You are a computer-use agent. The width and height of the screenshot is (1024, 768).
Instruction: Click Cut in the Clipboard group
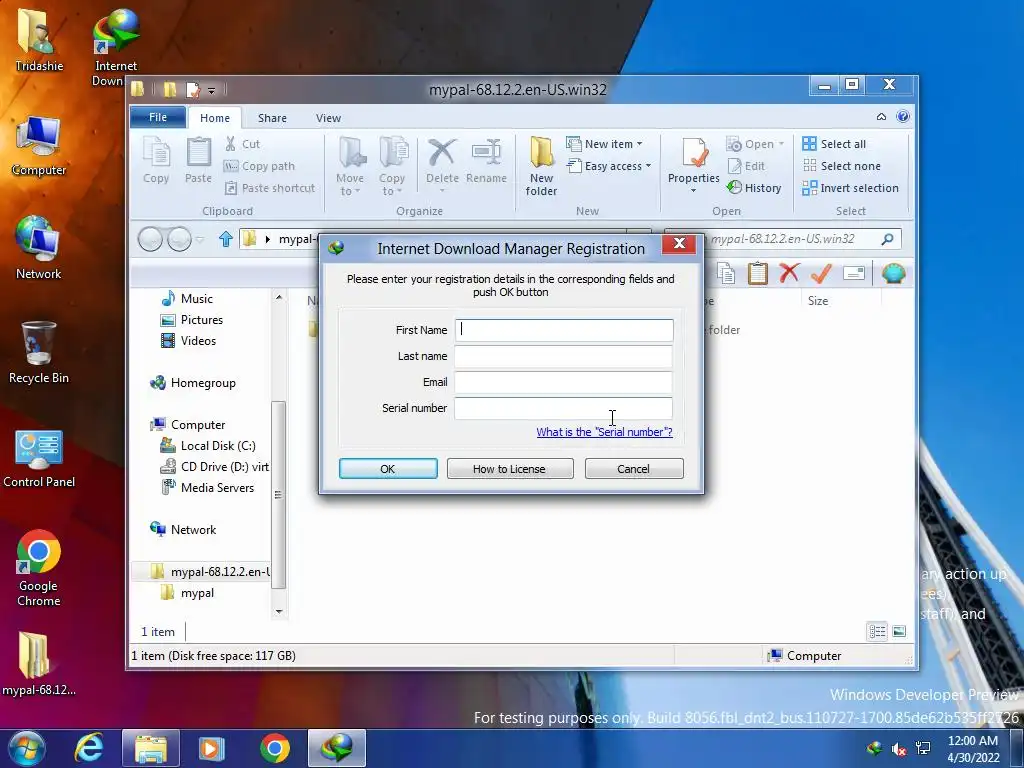click(242, 144)
